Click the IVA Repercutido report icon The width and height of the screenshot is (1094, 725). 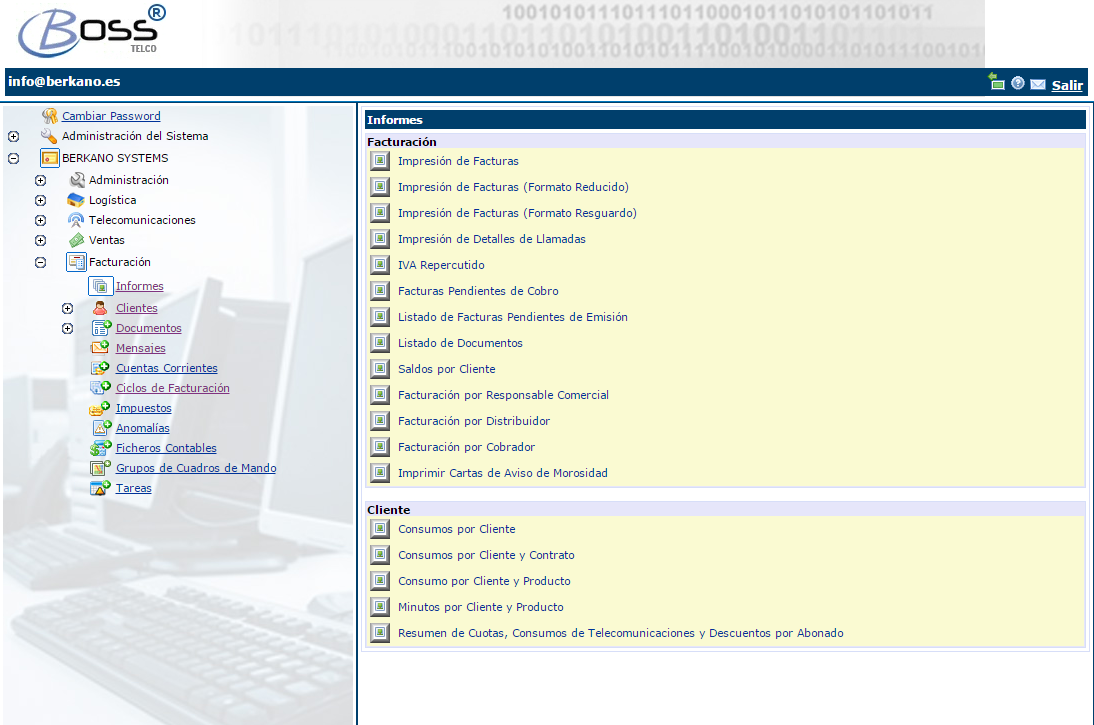click(379, 265)
